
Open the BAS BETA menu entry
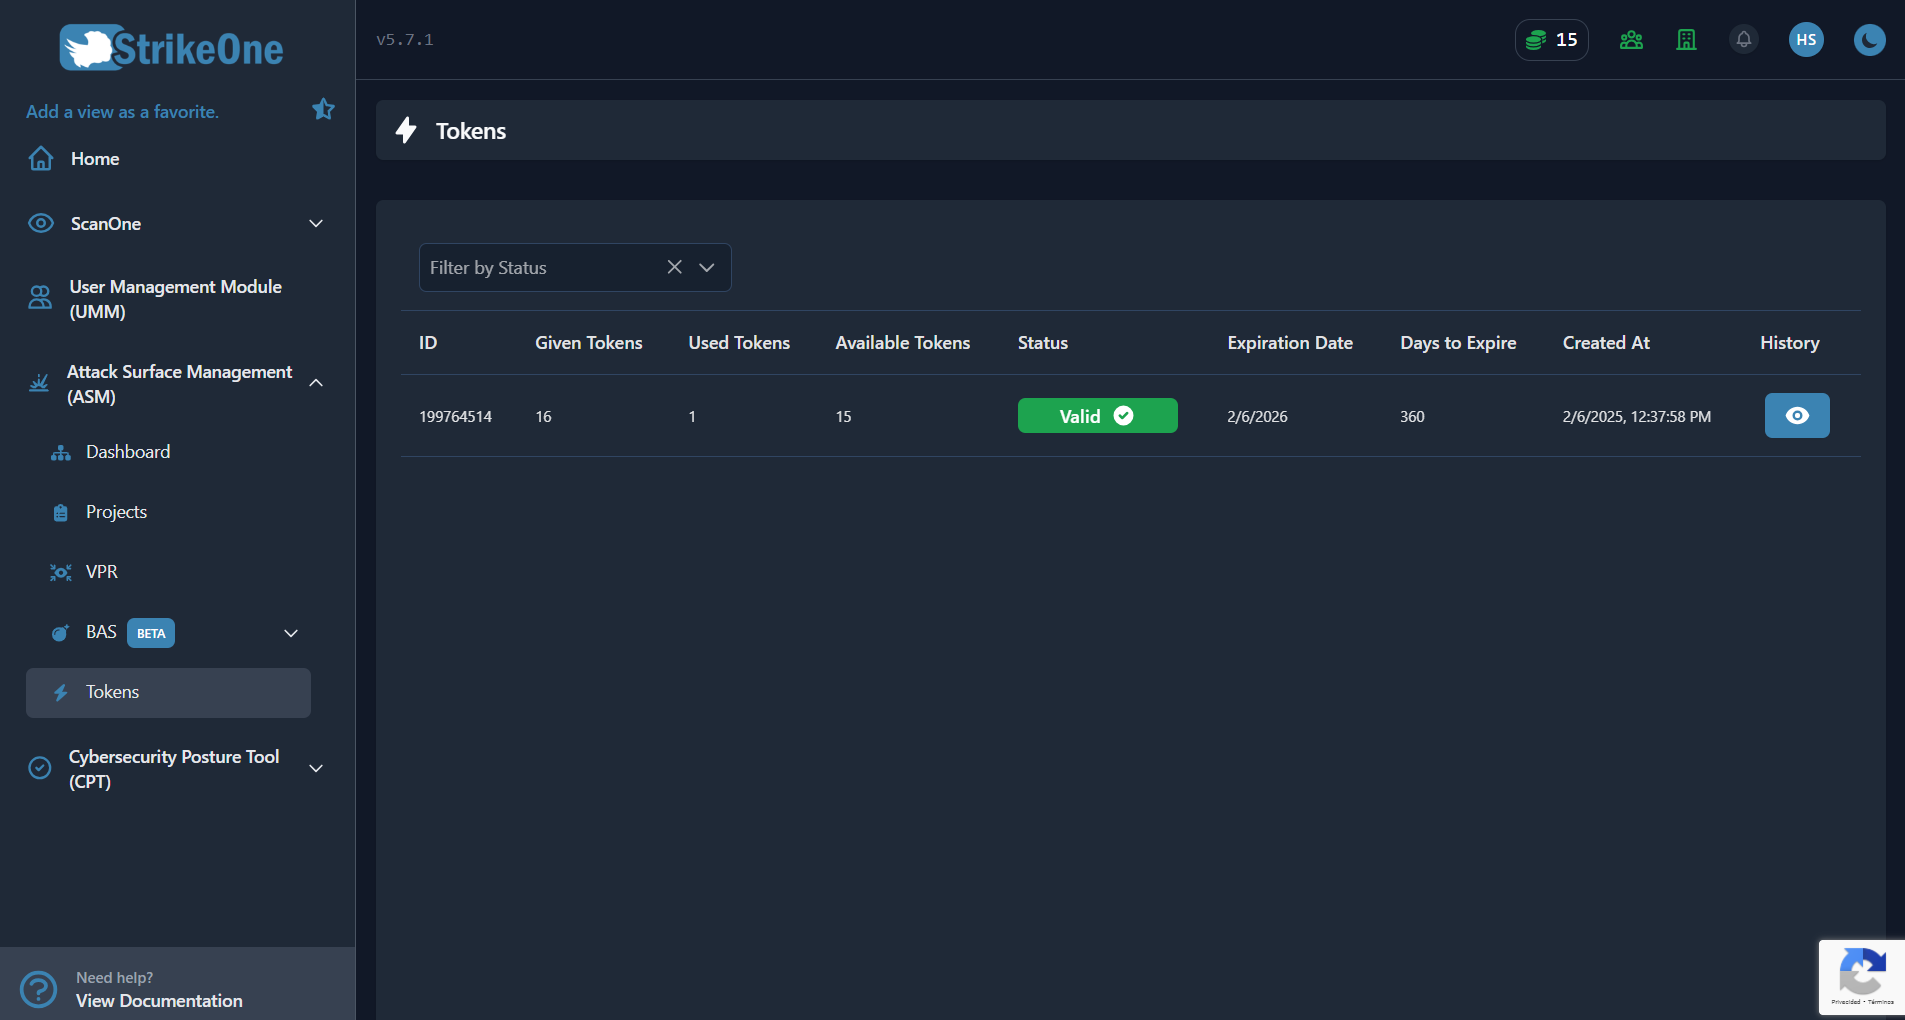pos(101,632)
